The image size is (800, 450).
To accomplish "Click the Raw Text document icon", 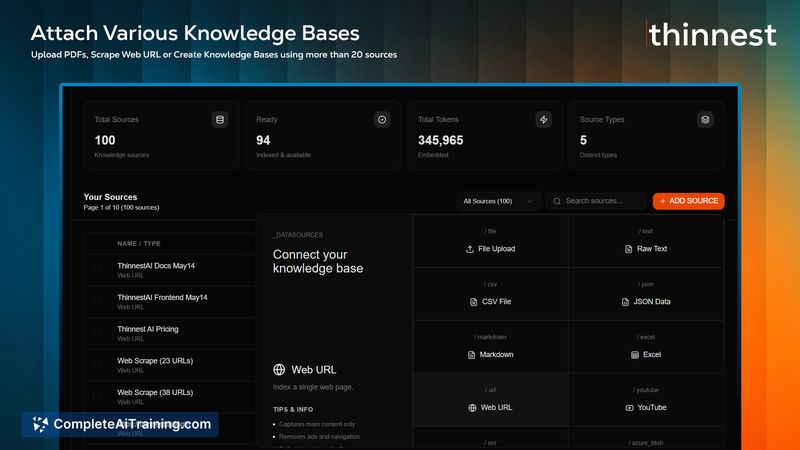I will pos(629,249).
